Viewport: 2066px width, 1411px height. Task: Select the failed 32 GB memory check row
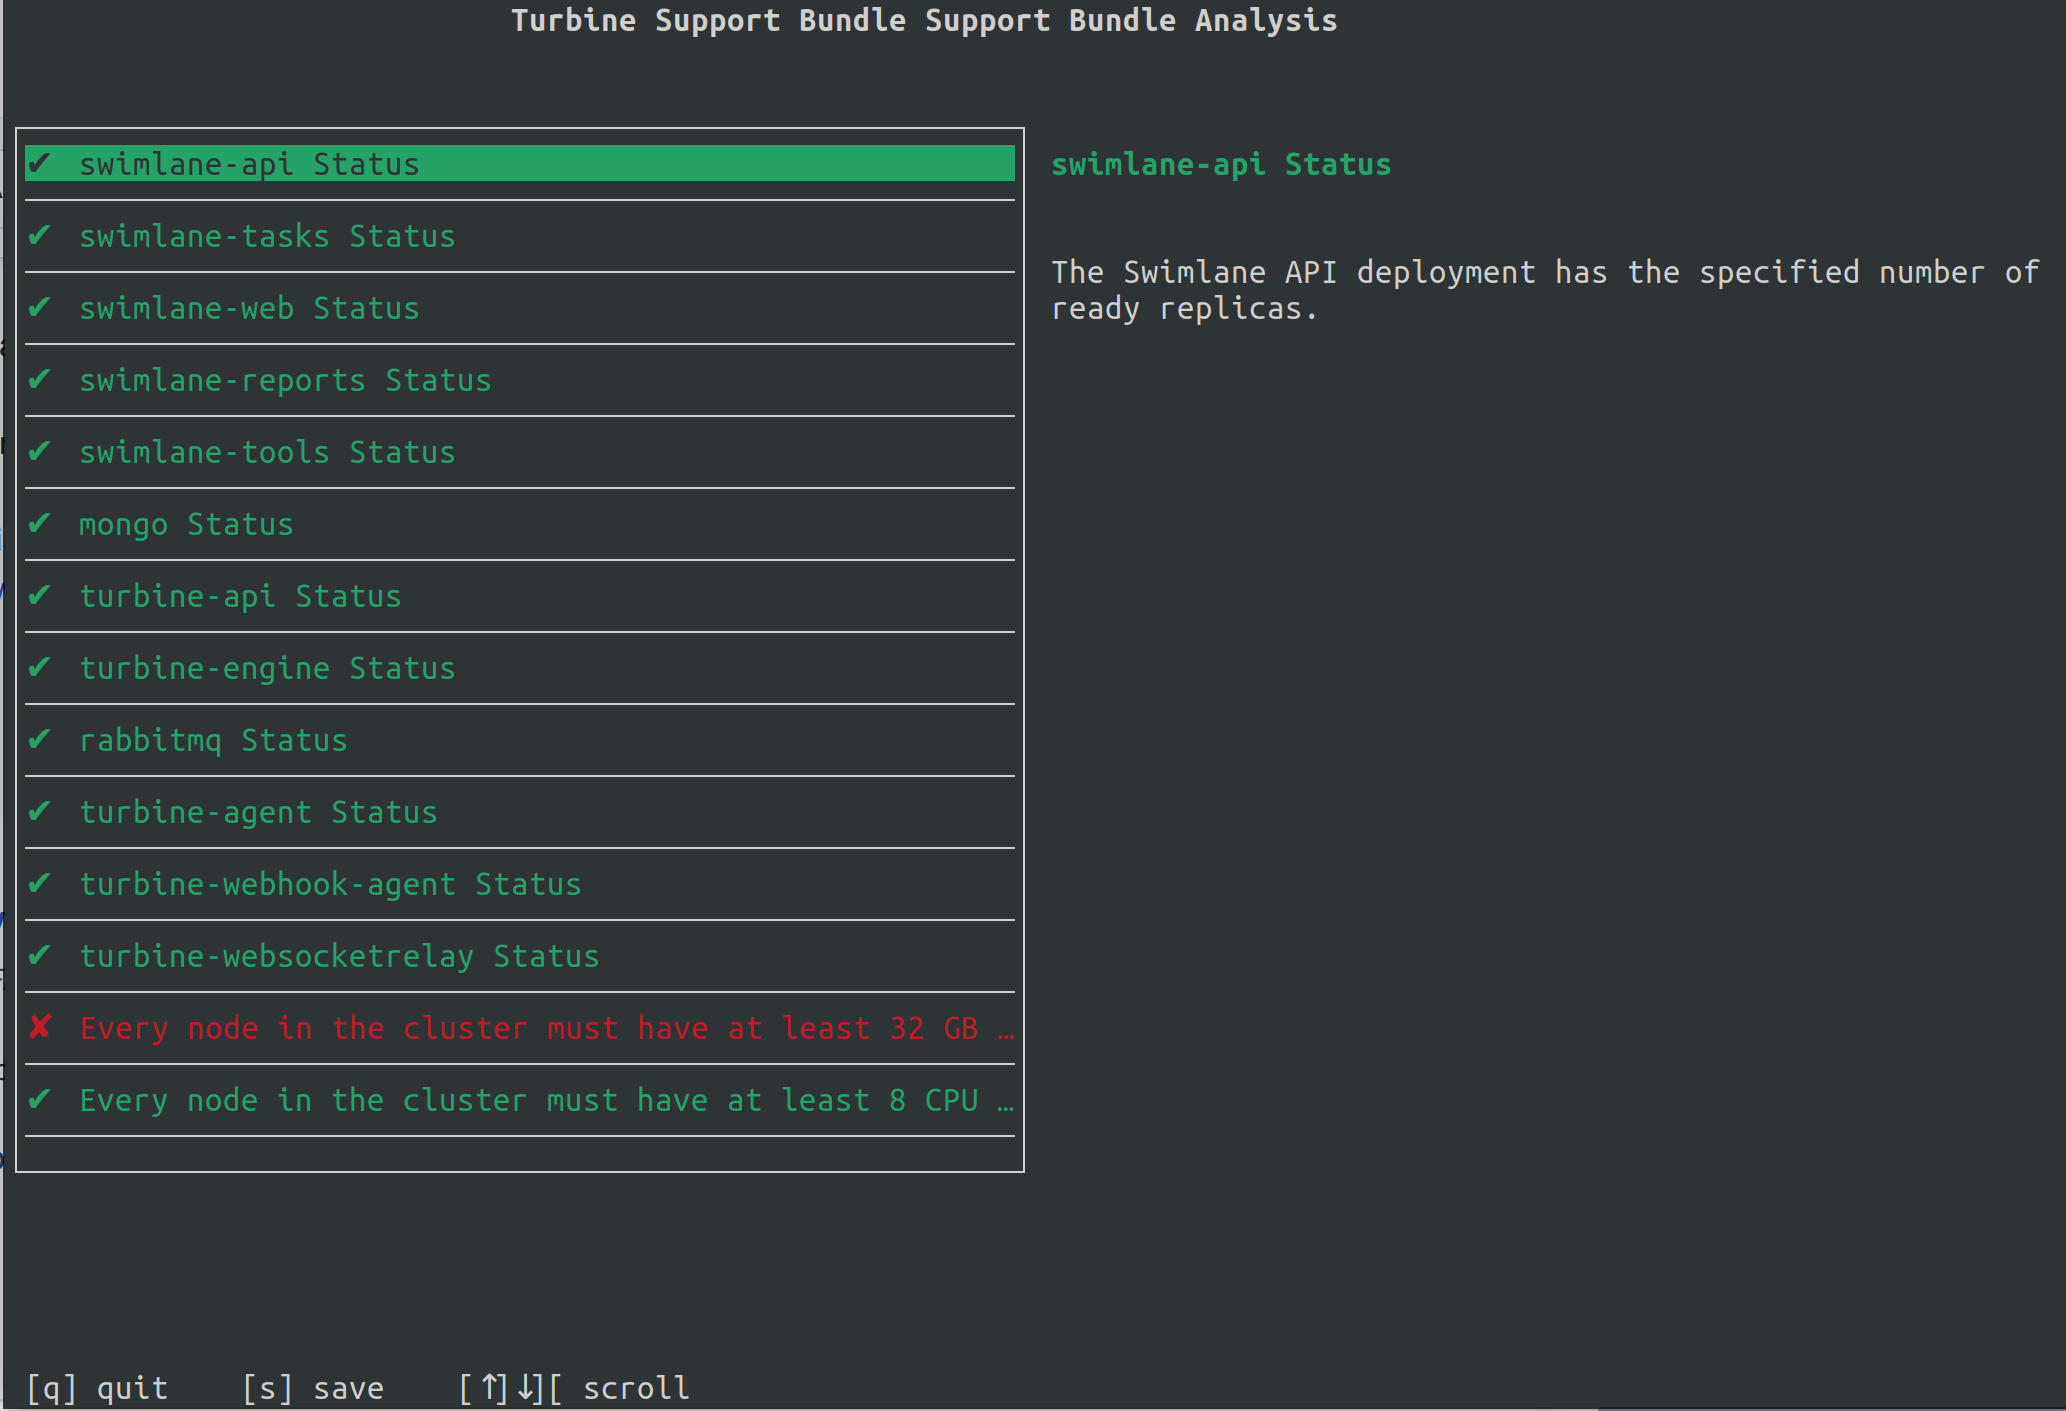click(520, 1028)
